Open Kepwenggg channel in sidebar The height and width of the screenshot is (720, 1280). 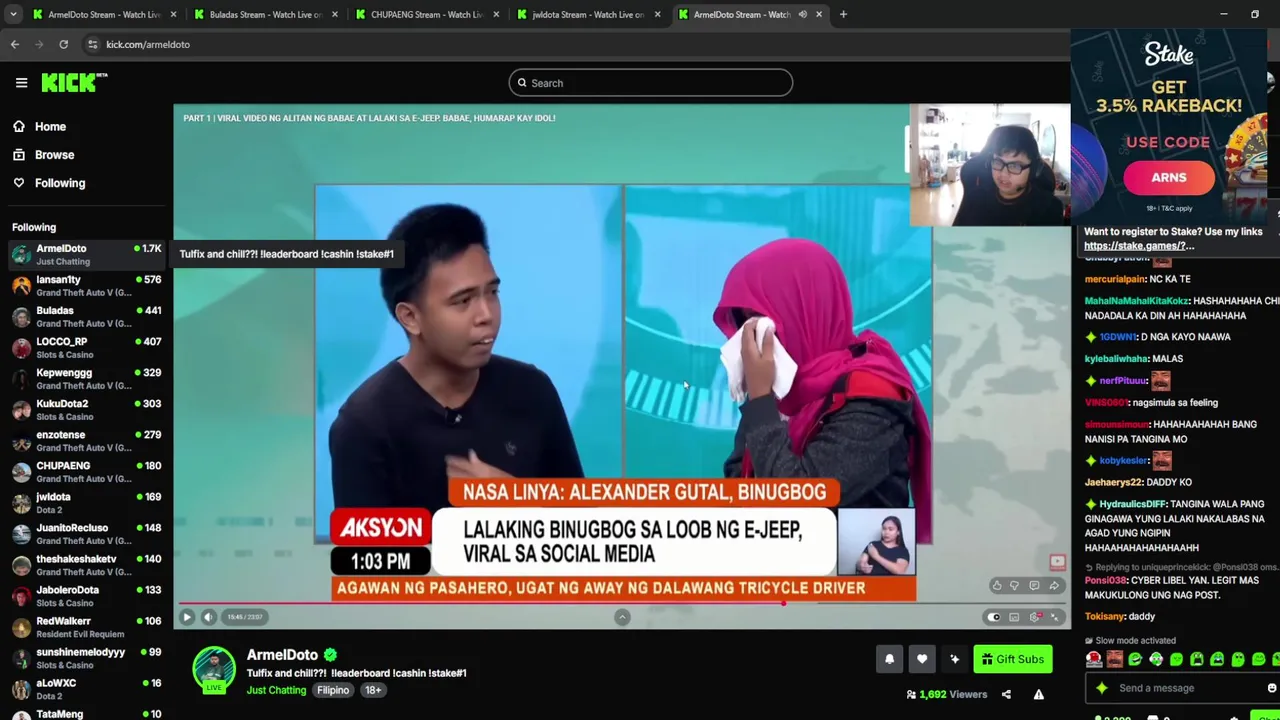(x=86, y=379)
